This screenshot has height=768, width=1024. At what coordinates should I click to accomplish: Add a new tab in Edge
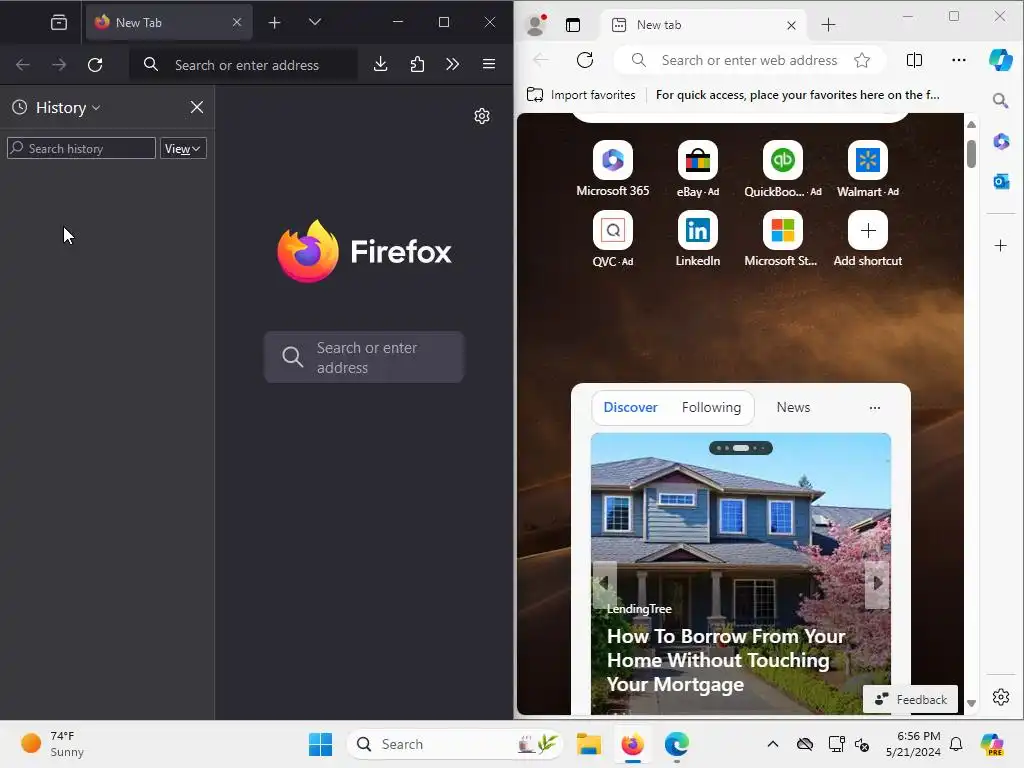click(828, 25)
